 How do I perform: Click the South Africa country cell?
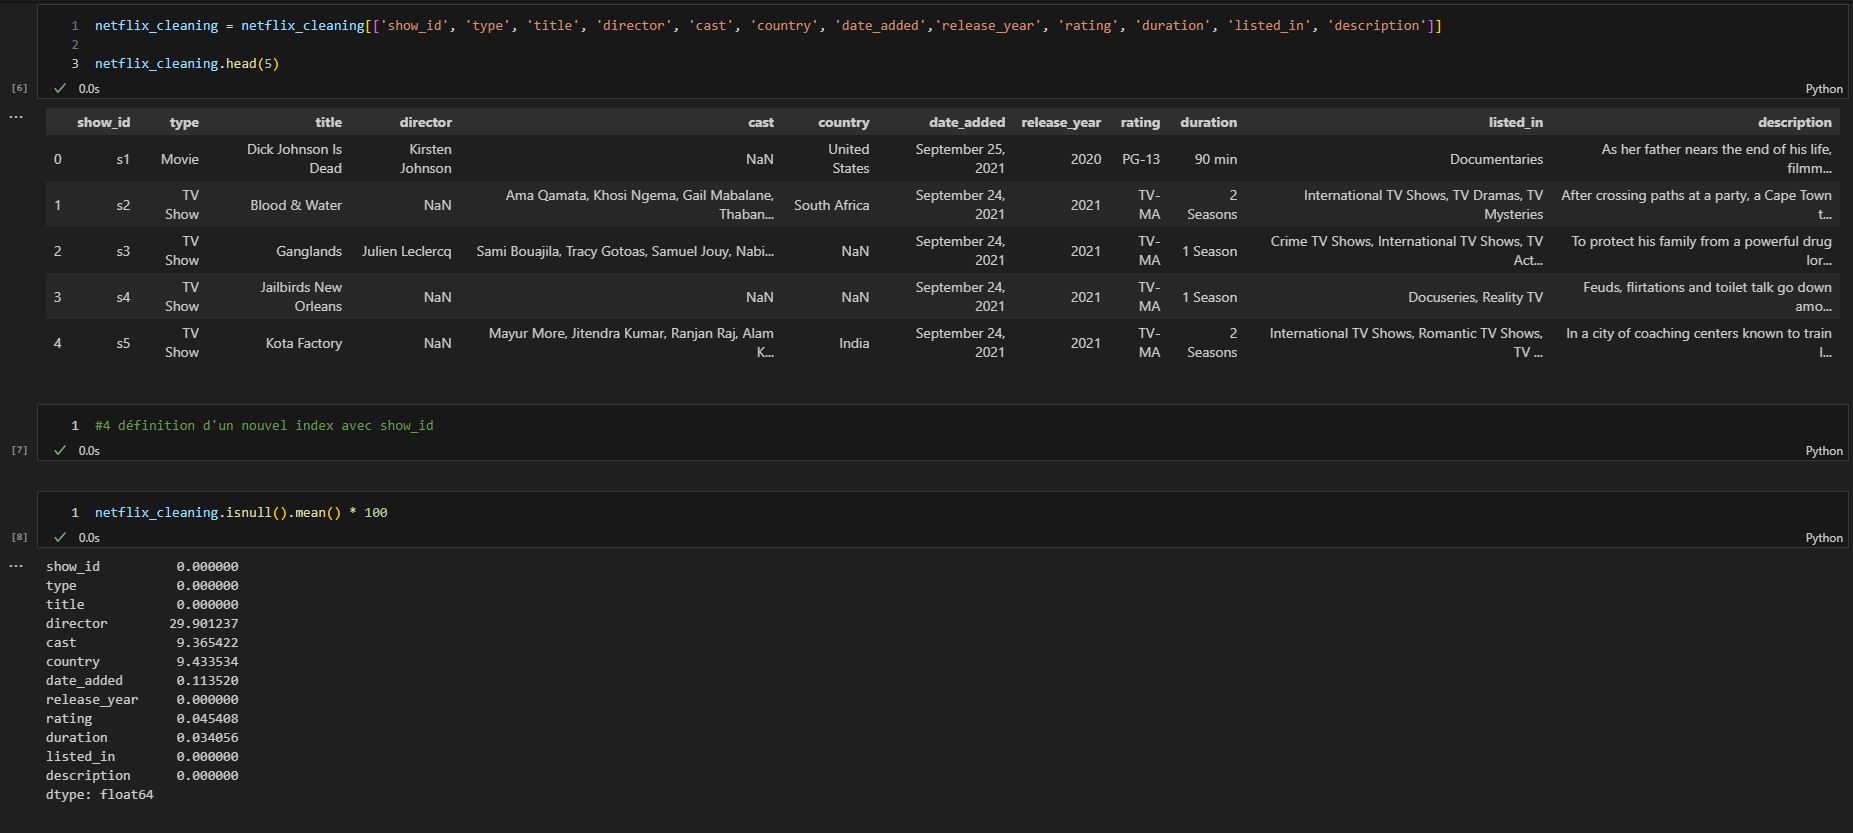point(831,205)
